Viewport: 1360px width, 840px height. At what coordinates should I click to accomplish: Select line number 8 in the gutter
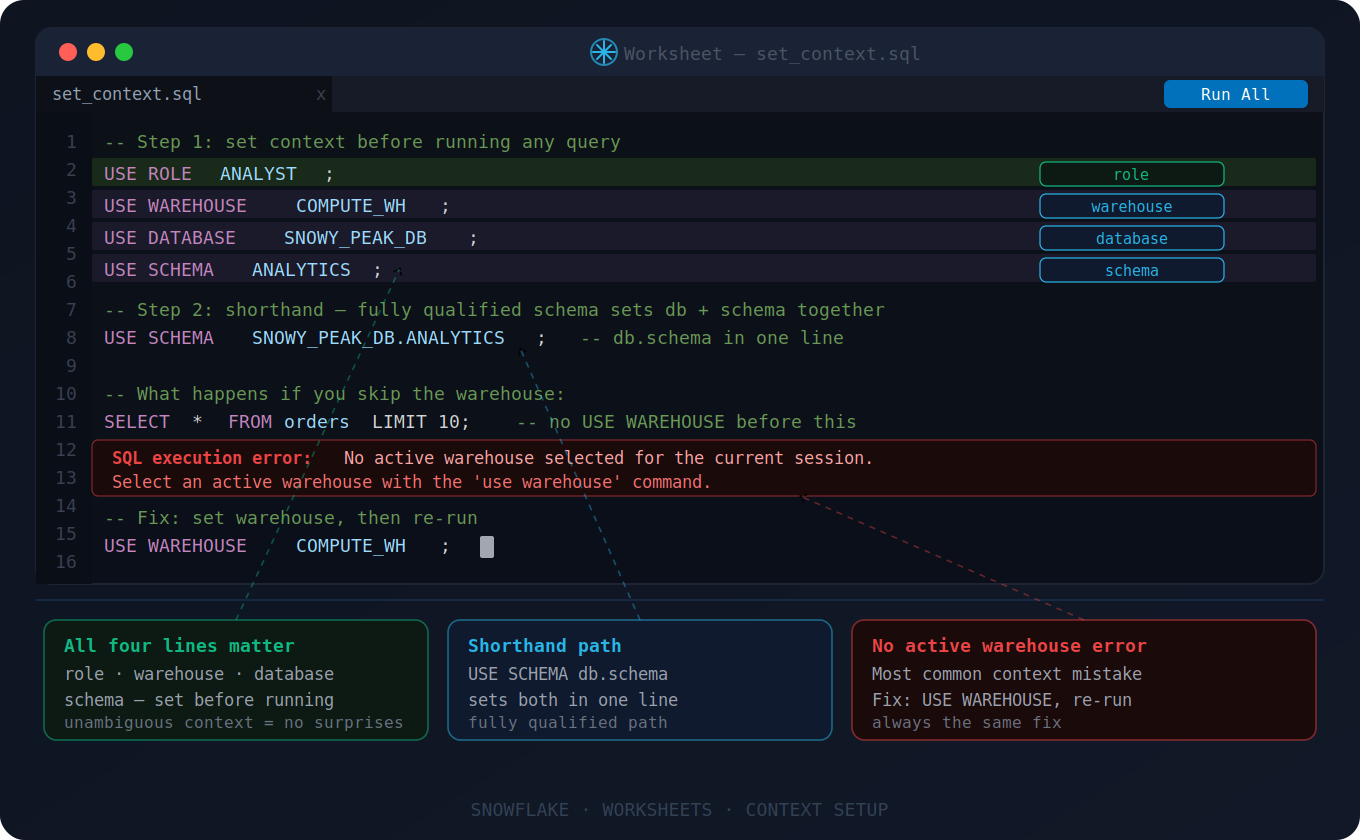coord(71,338)
